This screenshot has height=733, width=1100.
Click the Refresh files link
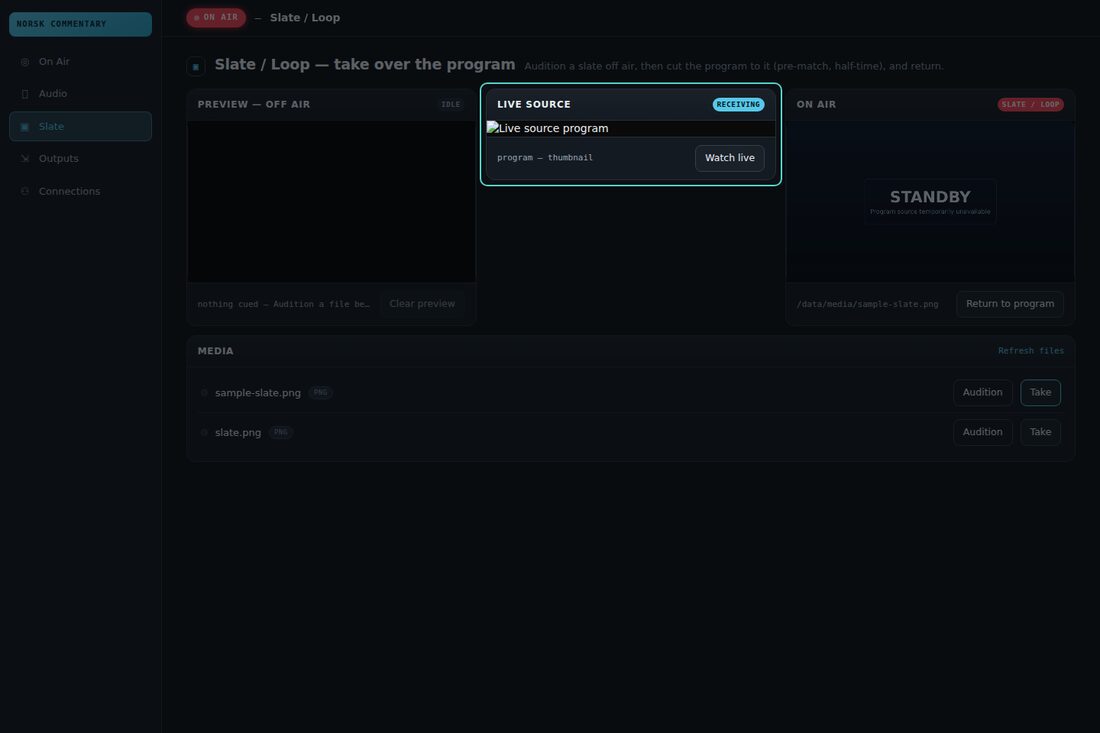coord(1031,351)
